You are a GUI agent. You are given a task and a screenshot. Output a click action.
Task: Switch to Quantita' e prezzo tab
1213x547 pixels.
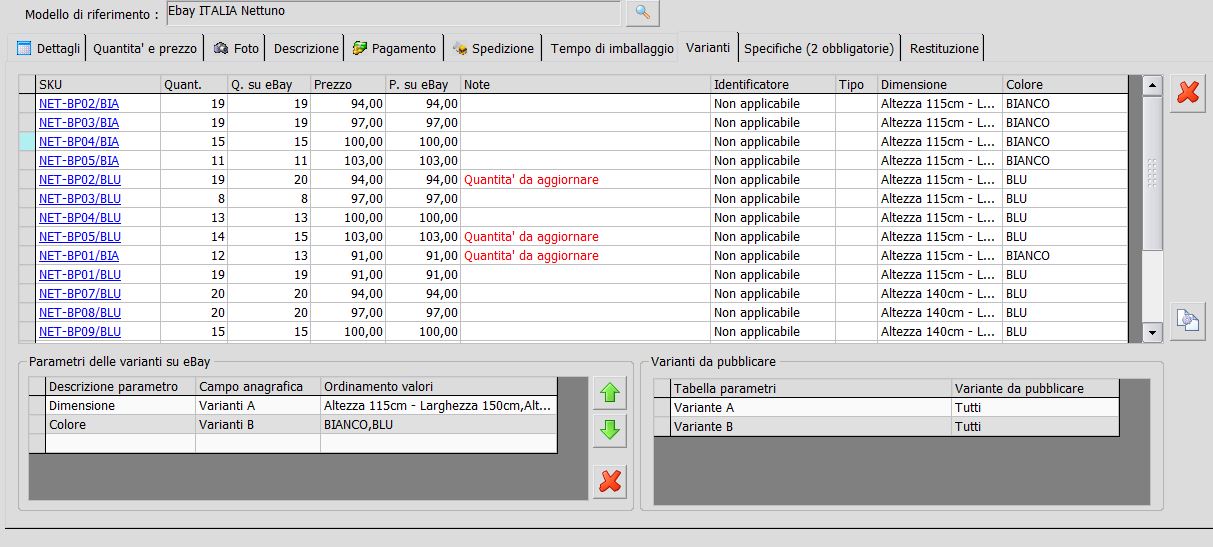pyautogui.click(x=145, y=48)
